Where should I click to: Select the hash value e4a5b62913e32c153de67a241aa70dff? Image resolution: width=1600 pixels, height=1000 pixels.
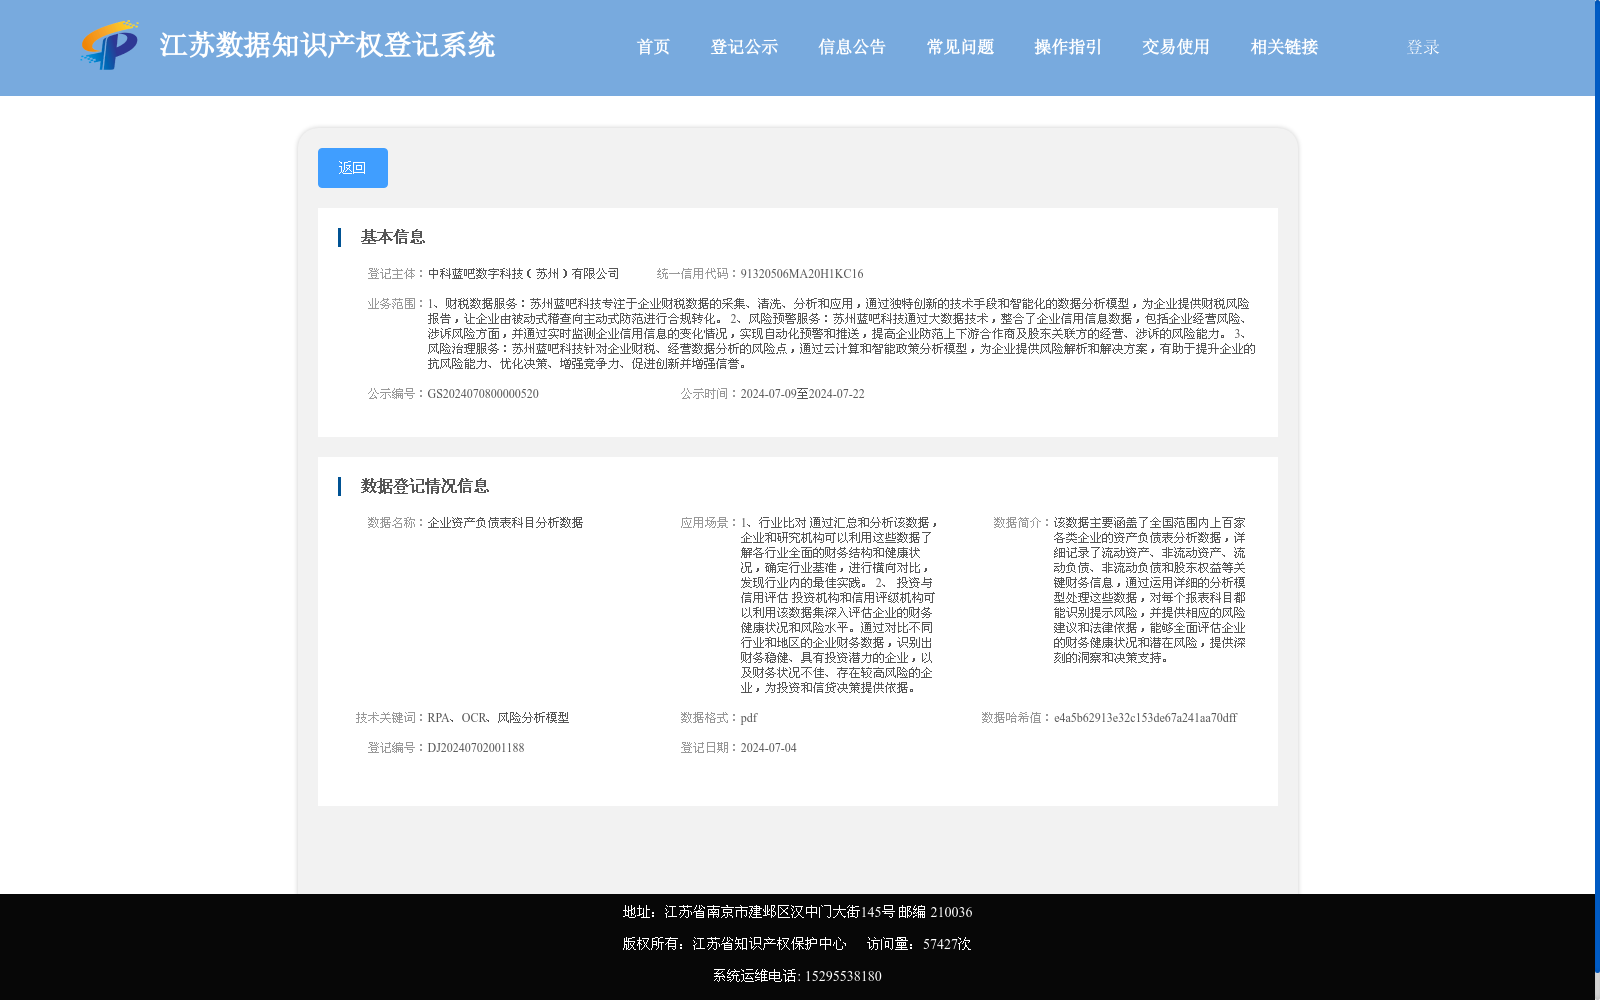1145,718
